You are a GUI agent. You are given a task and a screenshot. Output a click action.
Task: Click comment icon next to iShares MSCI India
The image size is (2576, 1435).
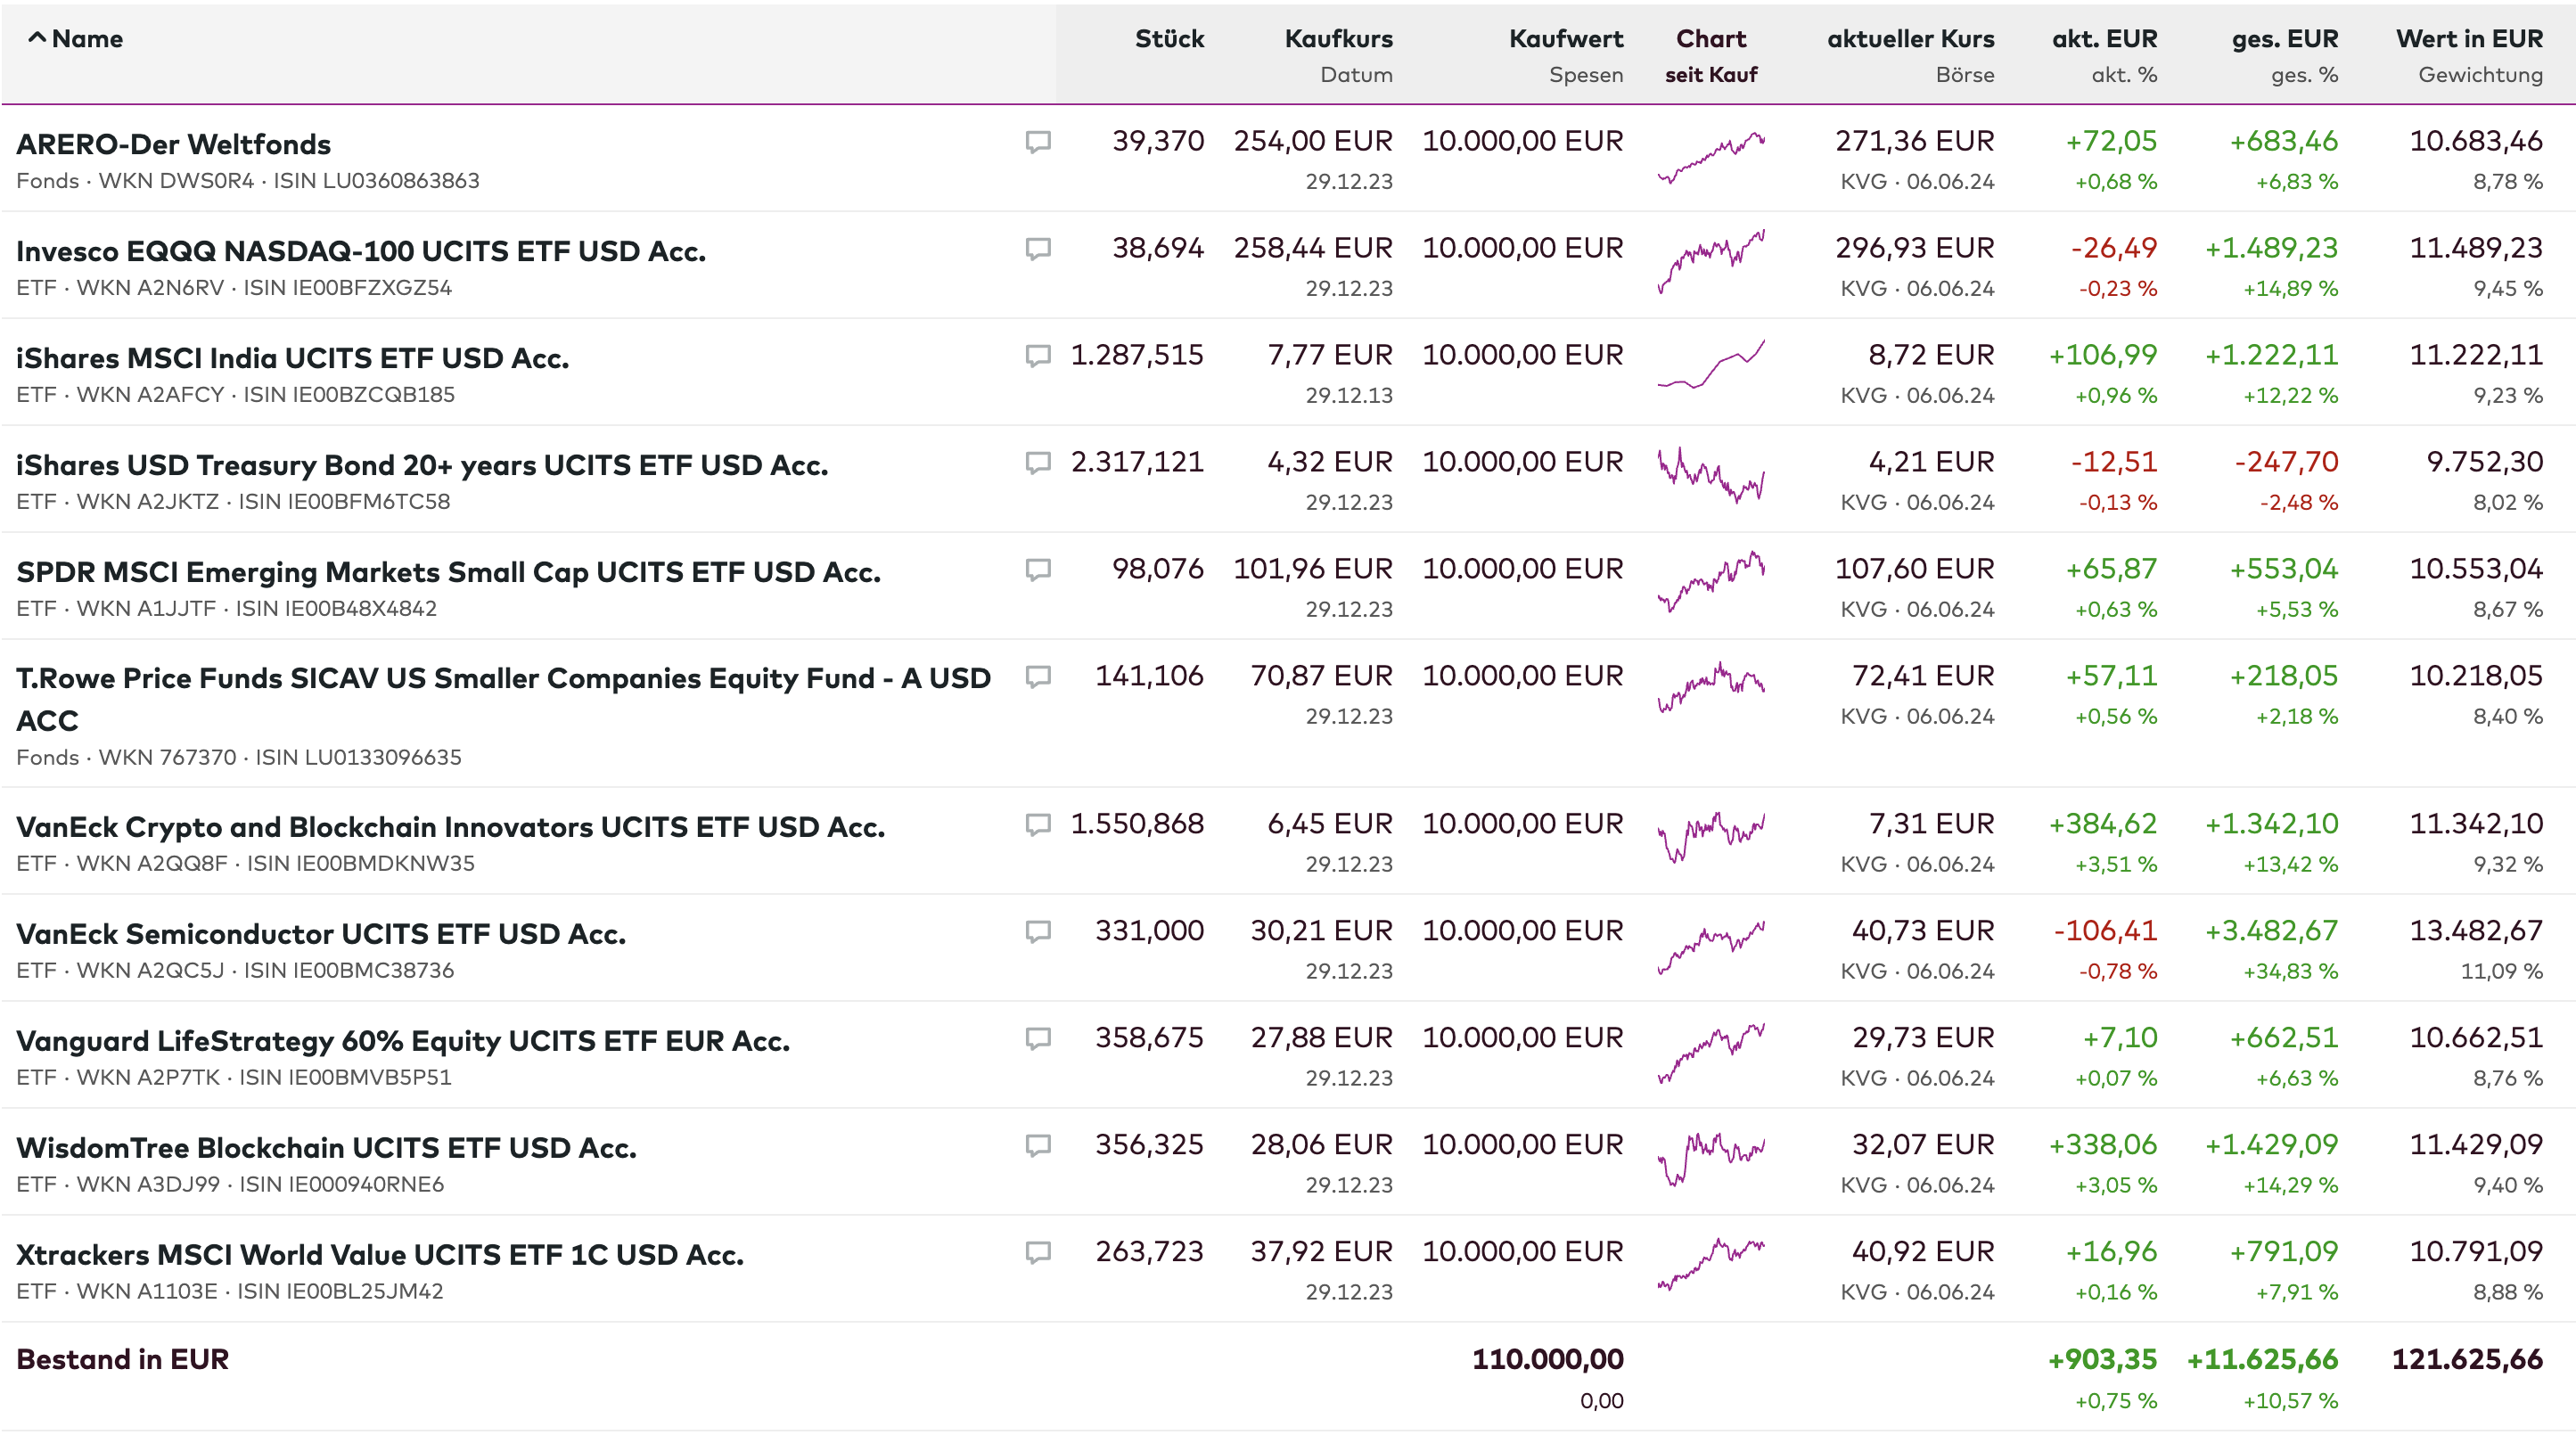pyautogui.click(x=1038, y=356)
